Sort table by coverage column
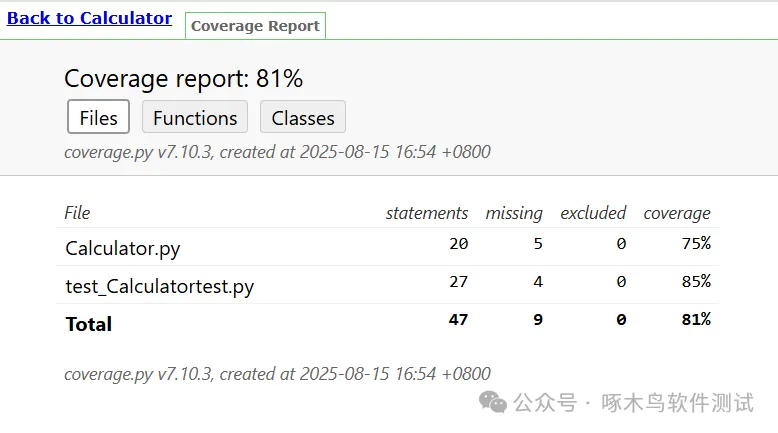Image resolution: width=778 pixels, height=433 pixels. pos(677,212)
